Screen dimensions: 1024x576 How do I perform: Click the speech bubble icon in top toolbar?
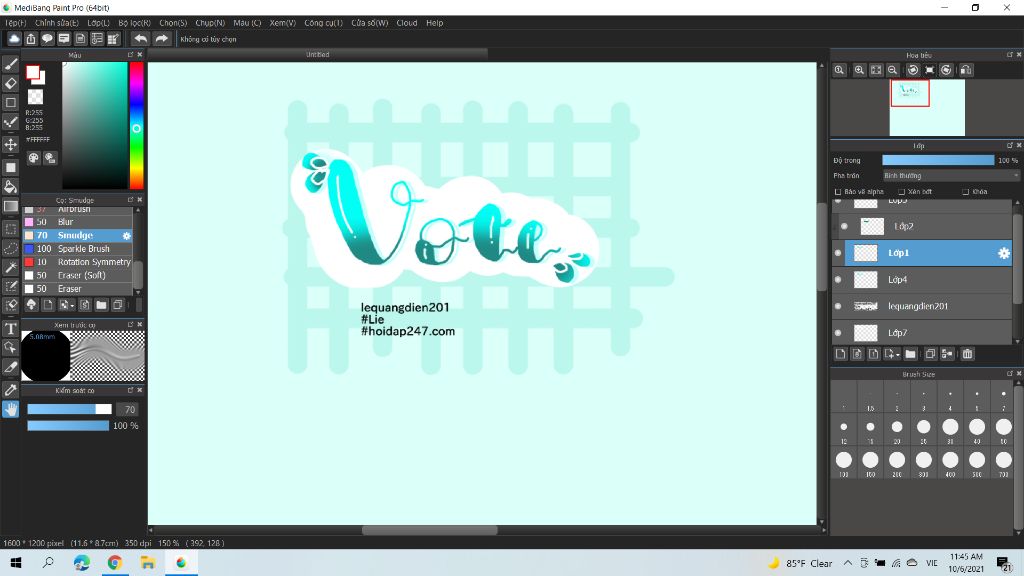pos(47,39)
